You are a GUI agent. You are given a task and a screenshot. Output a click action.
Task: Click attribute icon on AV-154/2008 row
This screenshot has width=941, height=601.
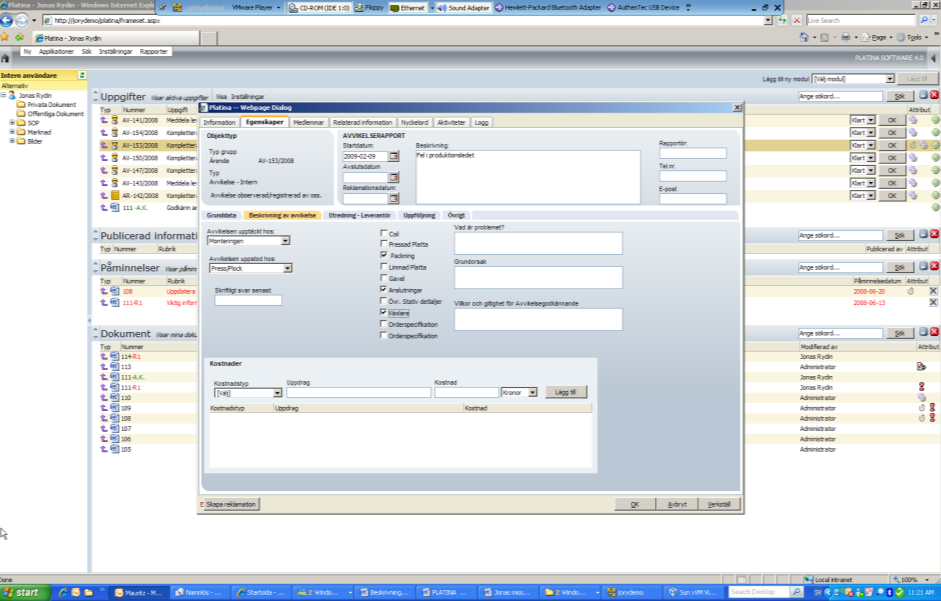point(913,133)
